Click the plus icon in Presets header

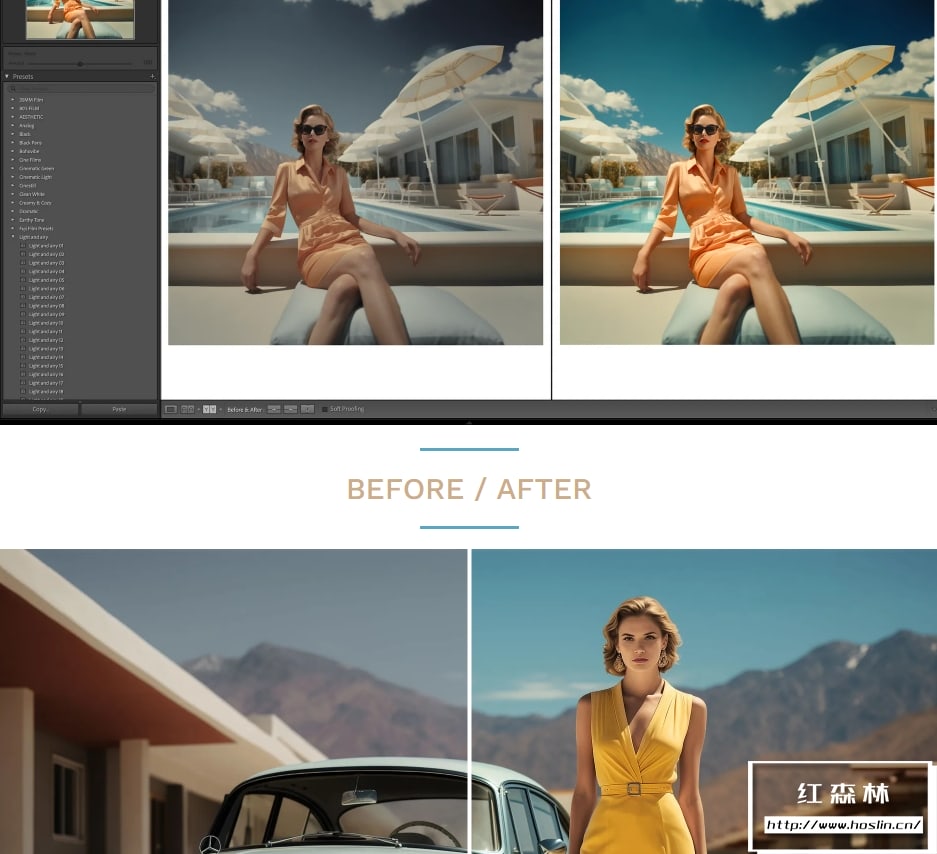[152, 76]
